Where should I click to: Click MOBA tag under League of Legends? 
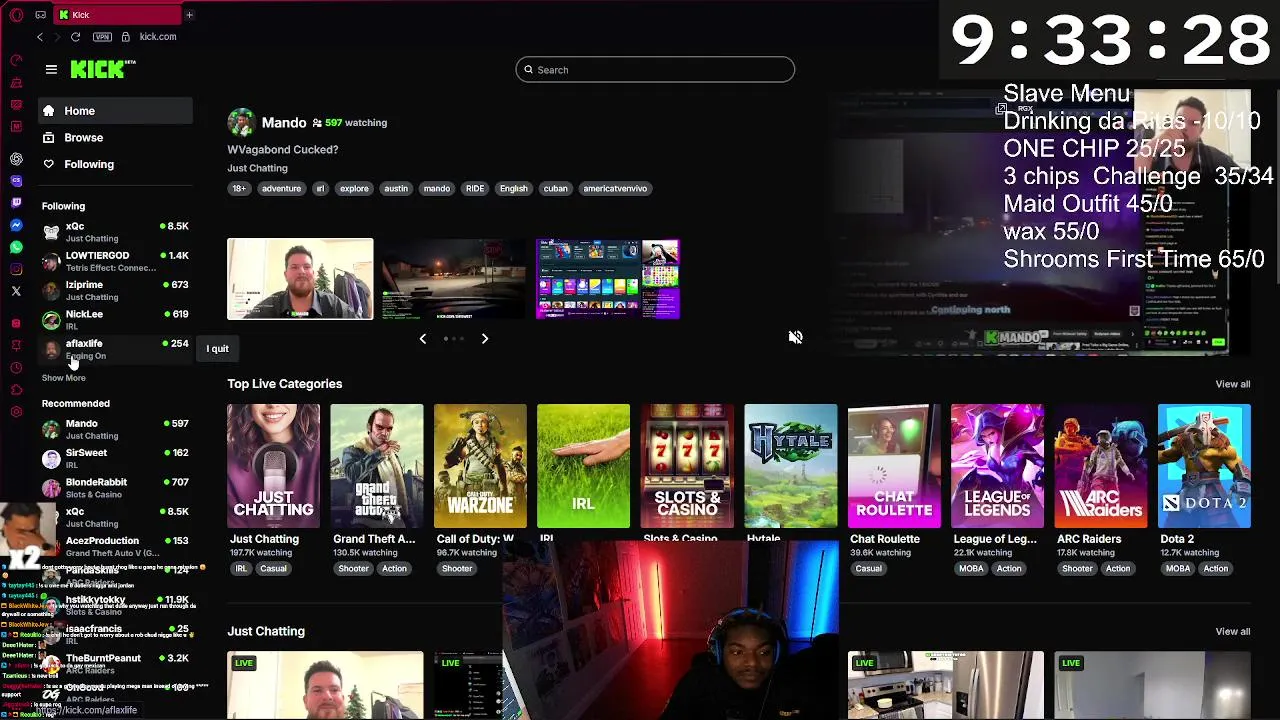[x=971, y=568]
